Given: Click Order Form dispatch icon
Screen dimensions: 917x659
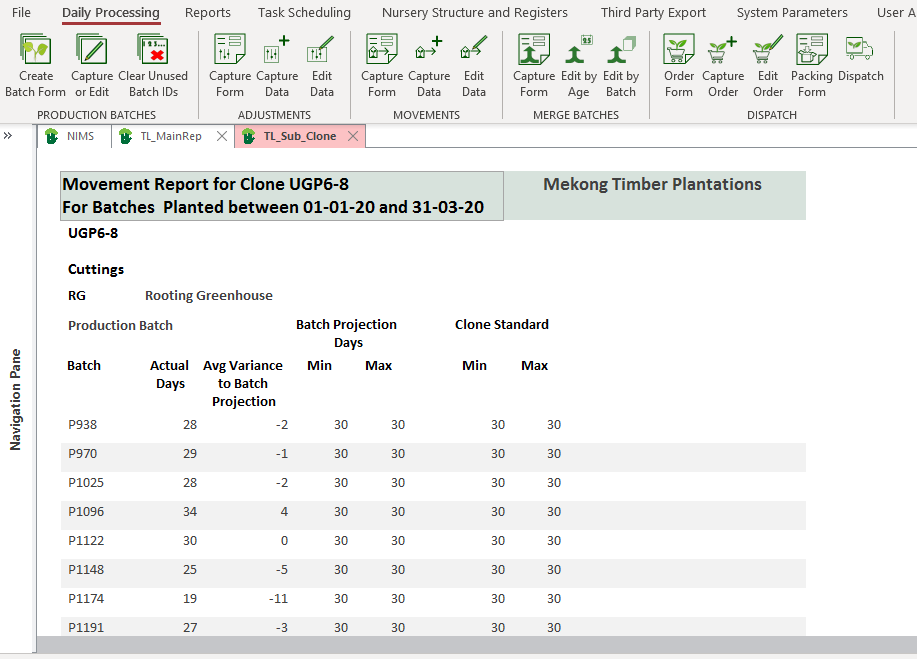Looking at the screenshot, I should (x=679, y=66).
